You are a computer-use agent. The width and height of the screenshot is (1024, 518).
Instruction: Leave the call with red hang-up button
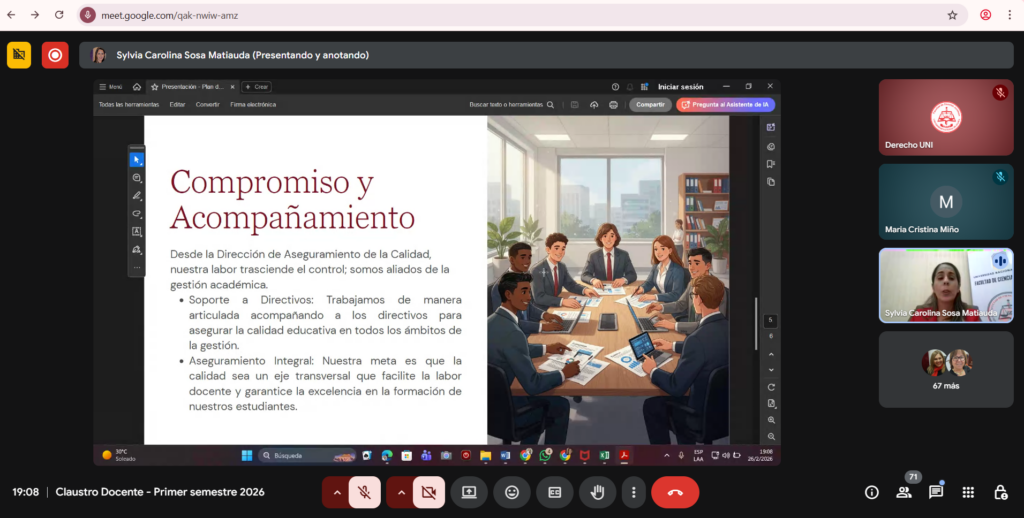click(675, 492)
